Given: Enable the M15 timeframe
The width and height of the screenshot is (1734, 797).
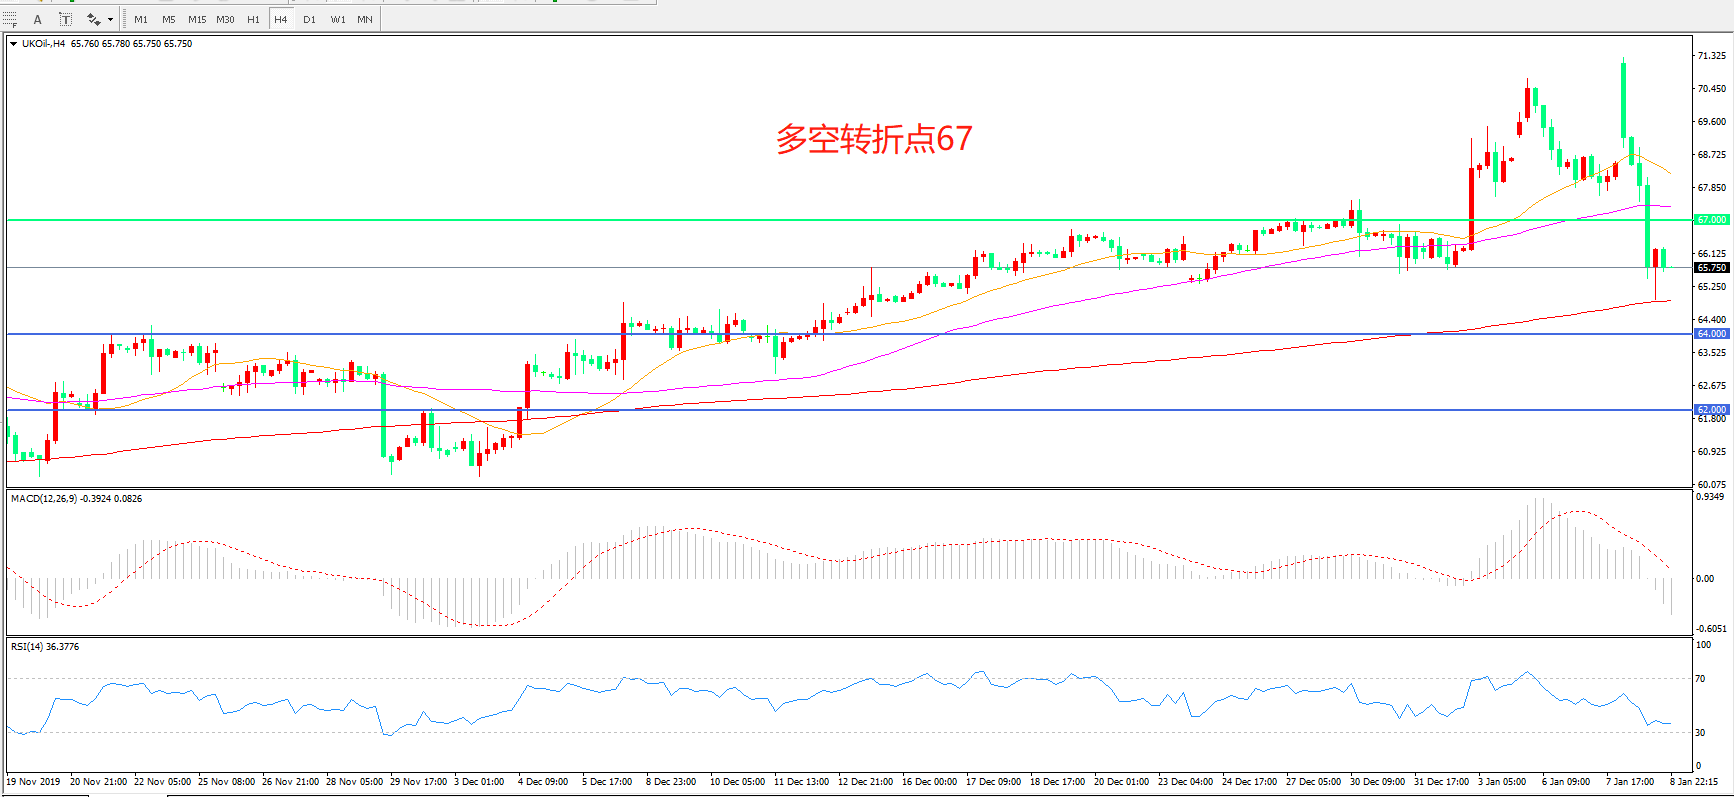Looking at the screenshot, I should pyautogui.click(x=197, y=19).
